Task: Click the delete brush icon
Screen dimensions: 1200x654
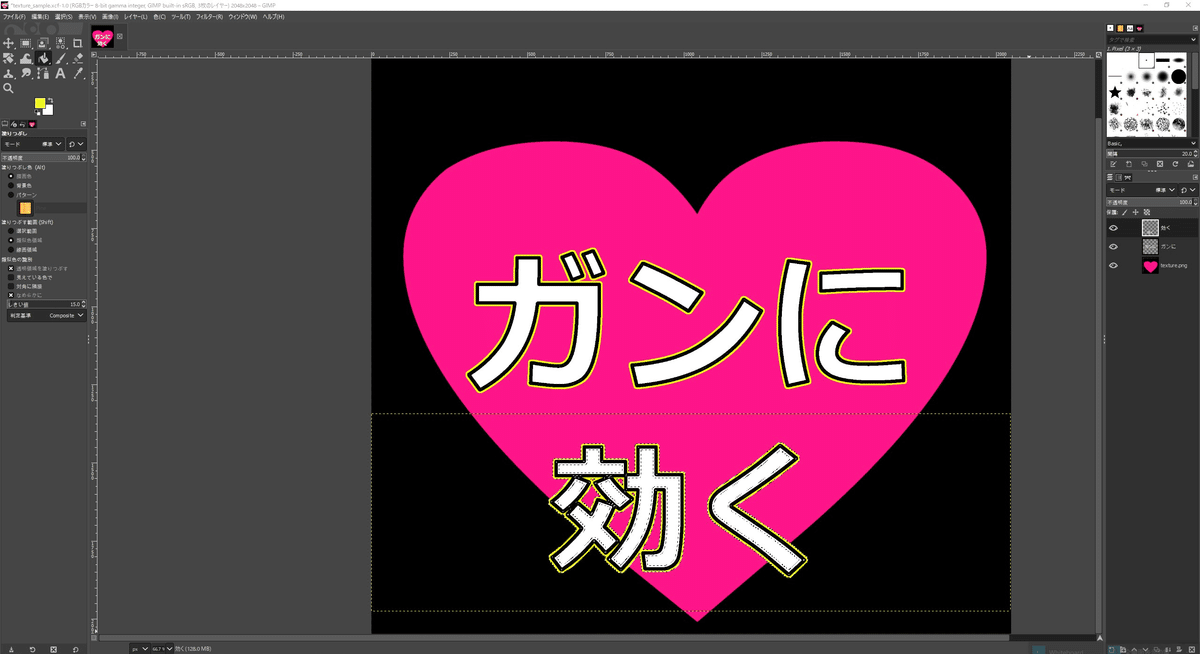Action: pos(1160,164)
